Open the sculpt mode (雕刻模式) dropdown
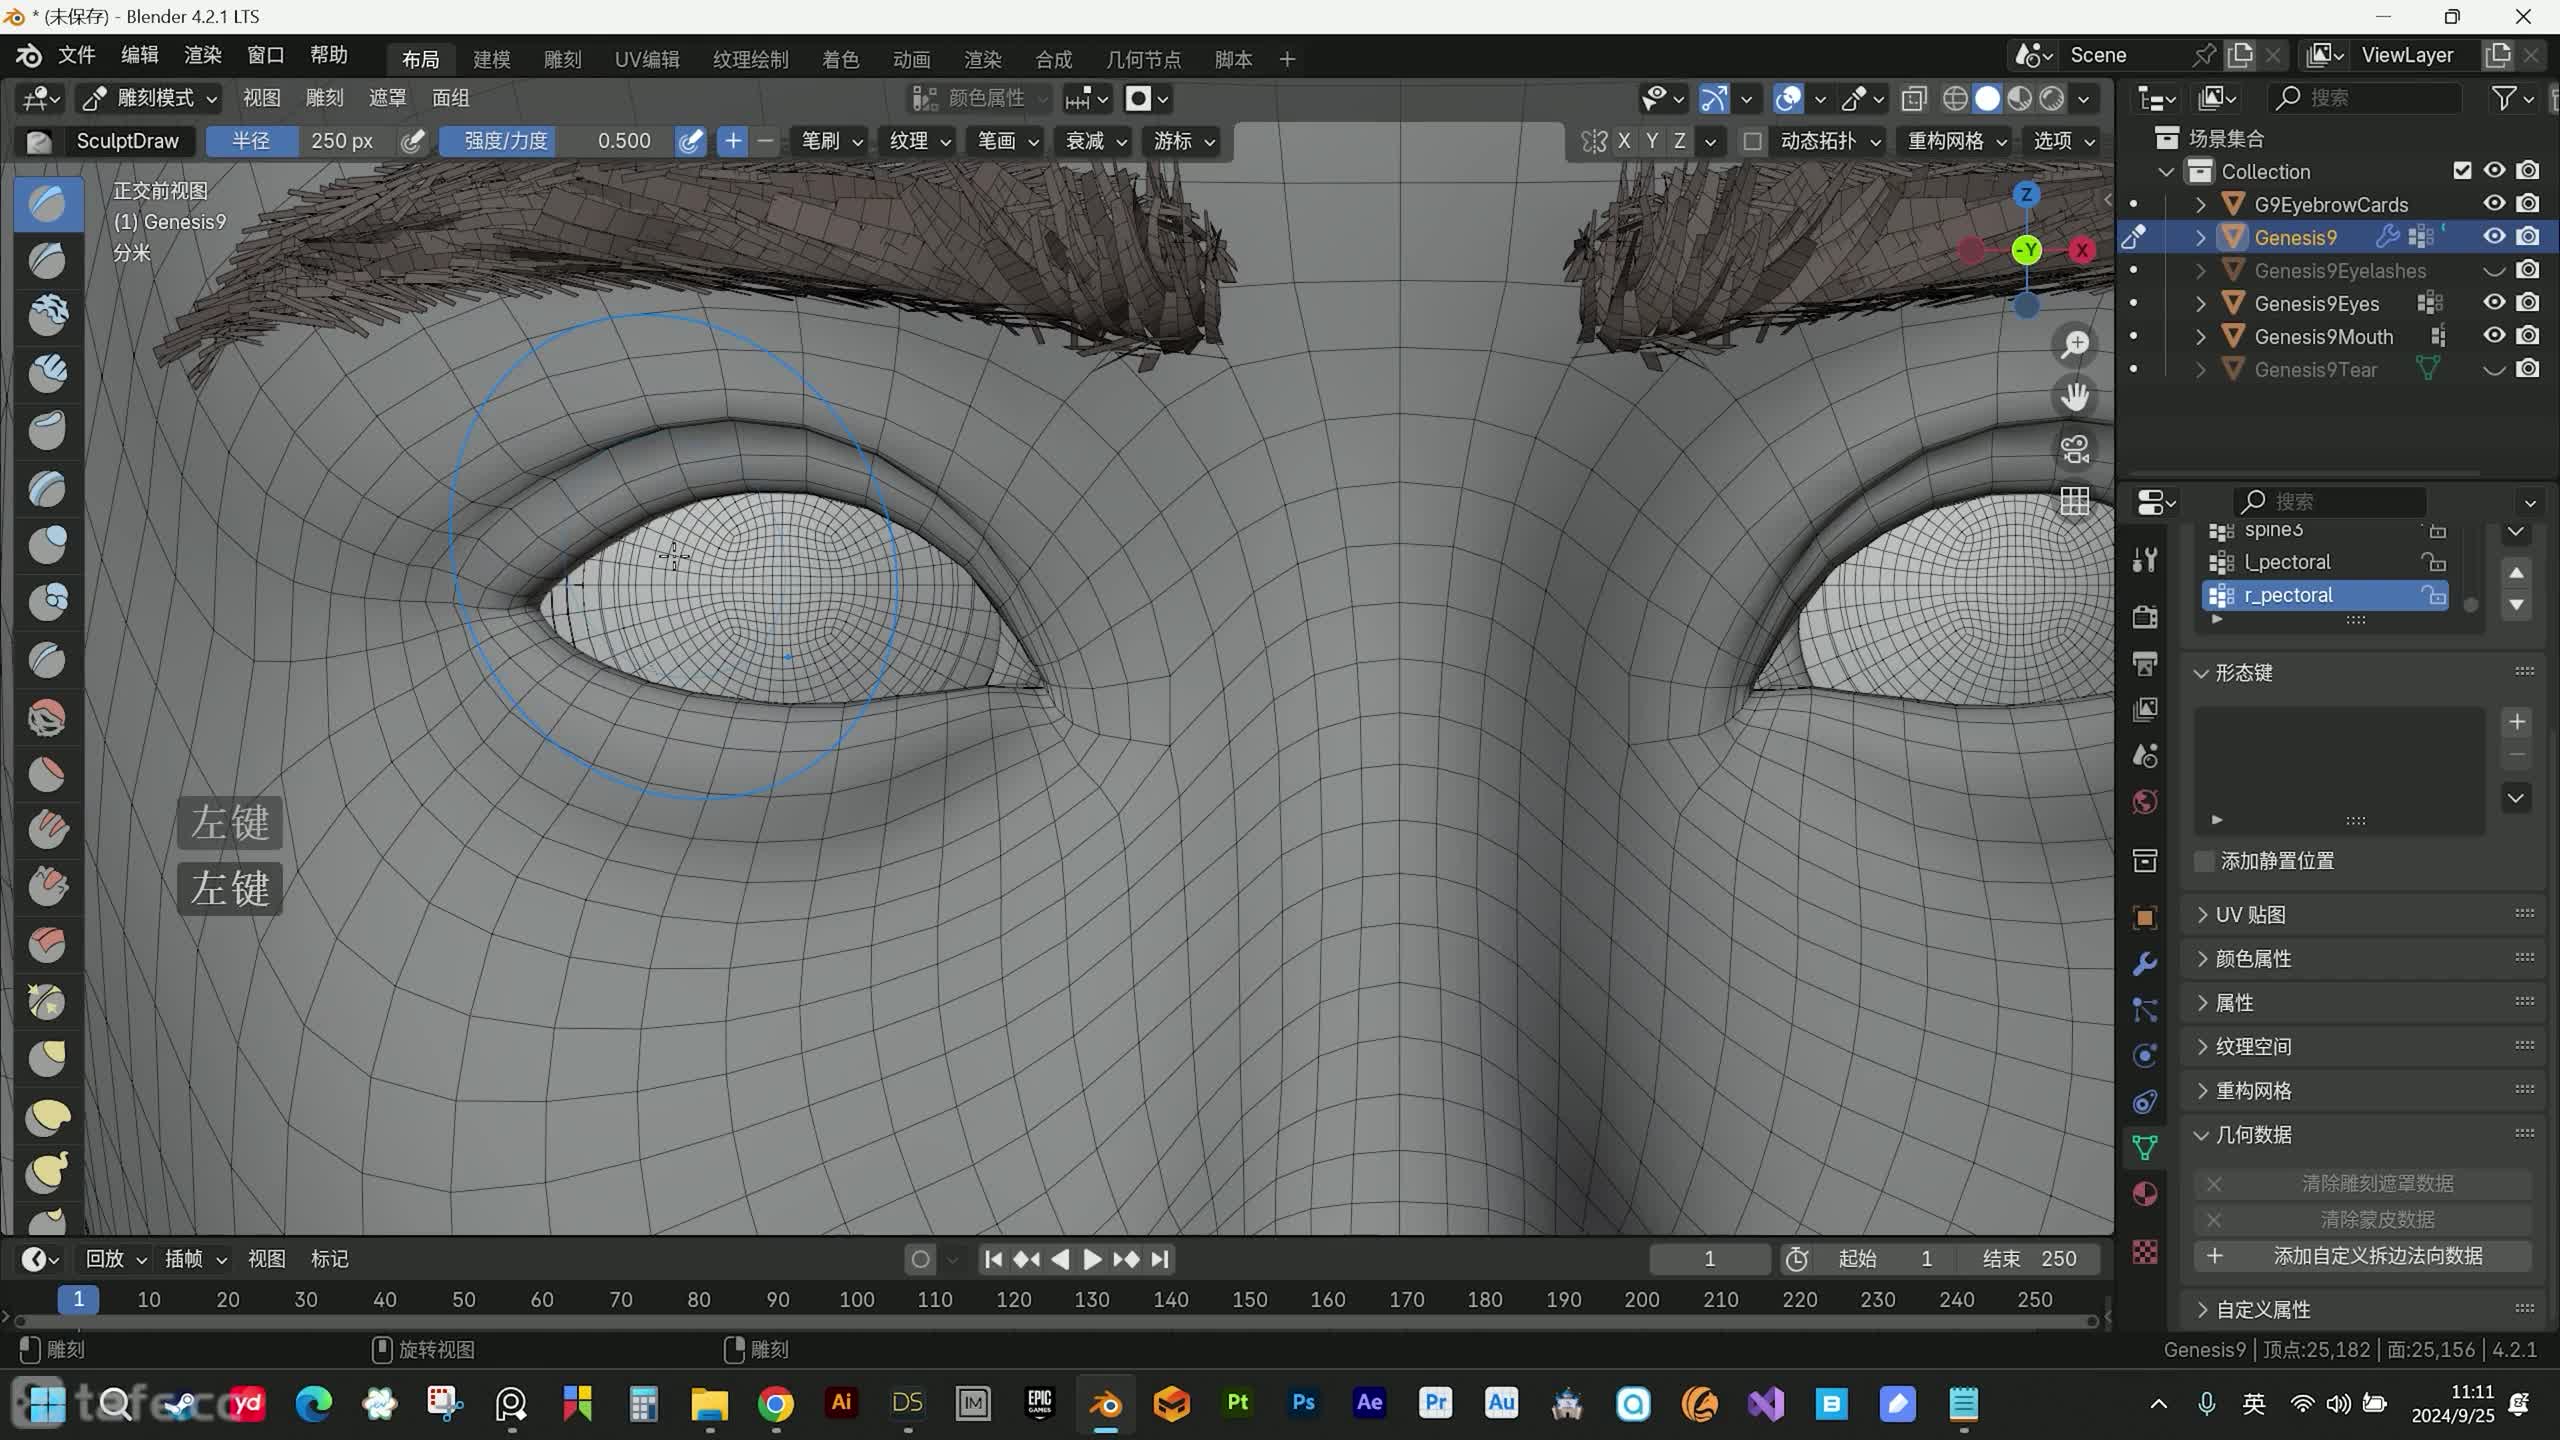2560x1440 pixels. 150,98
